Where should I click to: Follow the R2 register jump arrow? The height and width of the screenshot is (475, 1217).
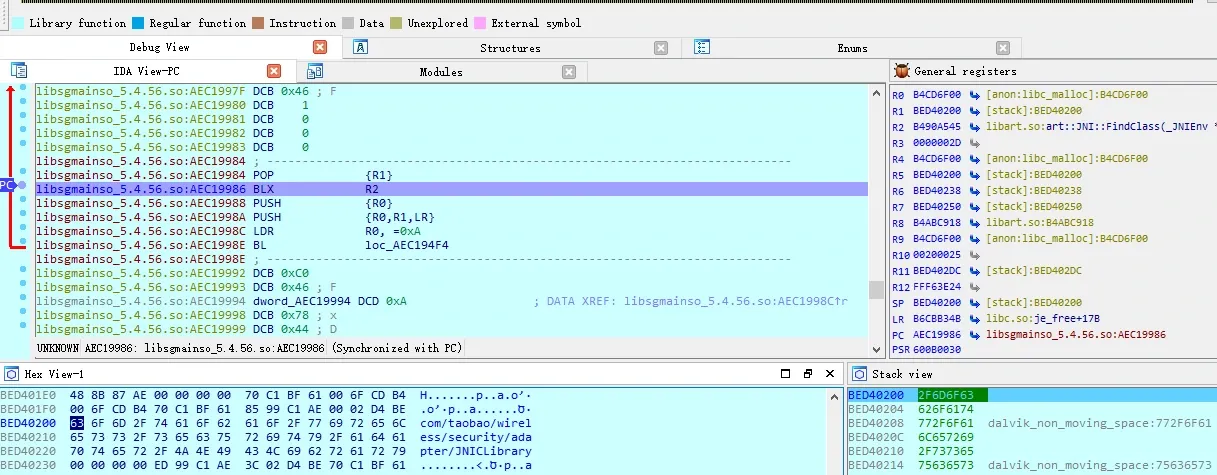[x=974, y=127]
